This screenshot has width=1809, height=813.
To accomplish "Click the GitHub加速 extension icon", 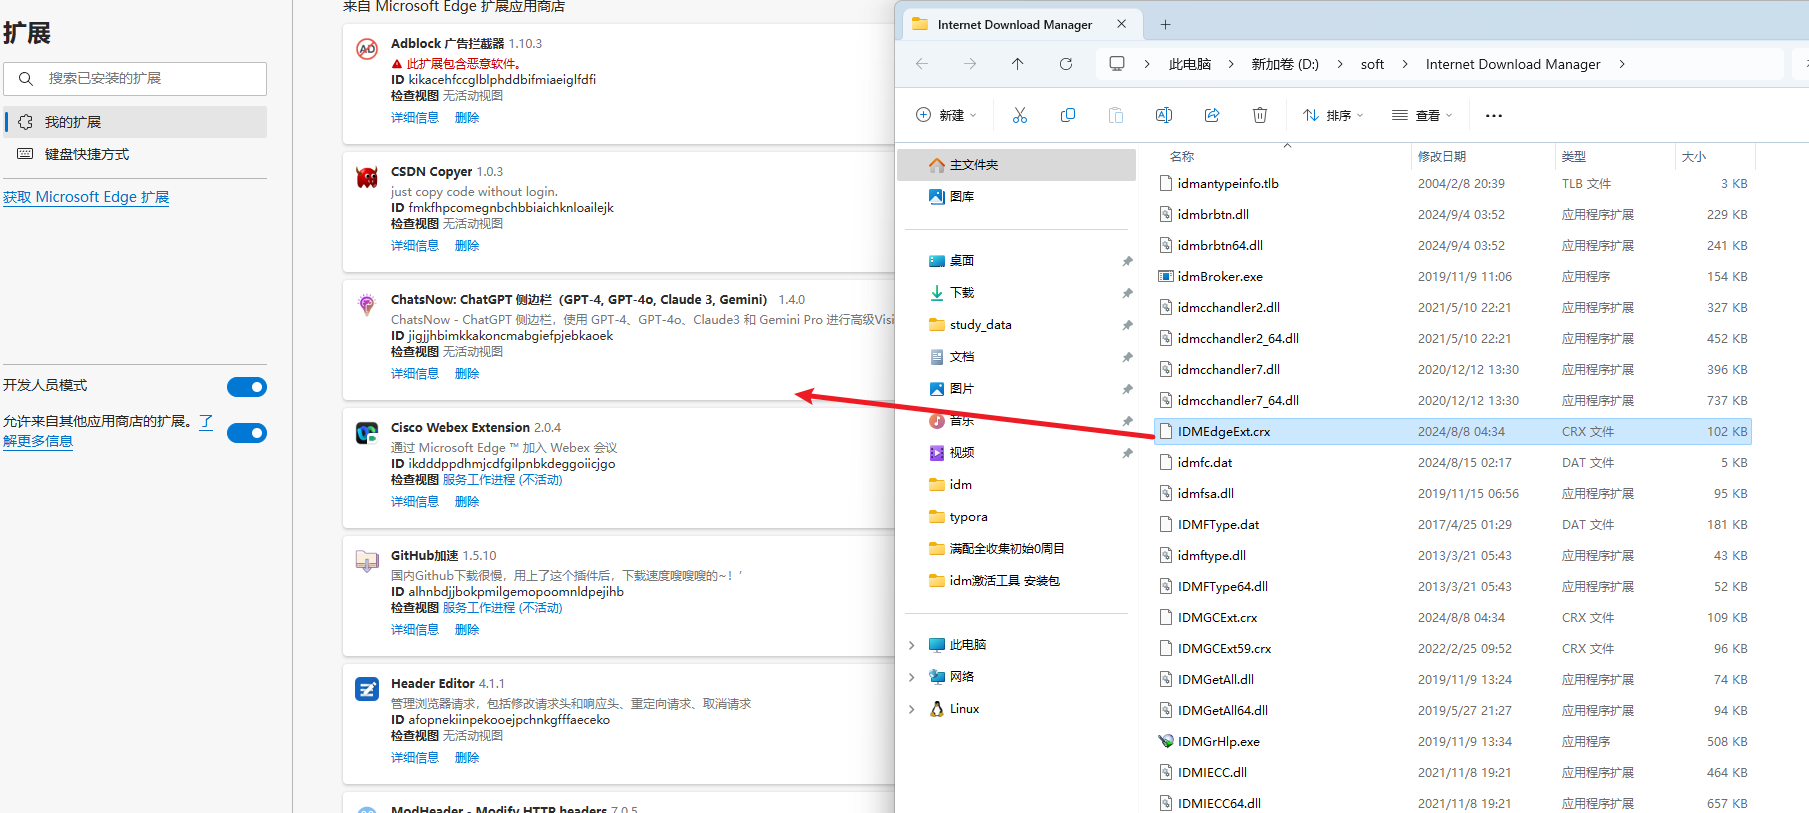I will click(x=367, y=561).
